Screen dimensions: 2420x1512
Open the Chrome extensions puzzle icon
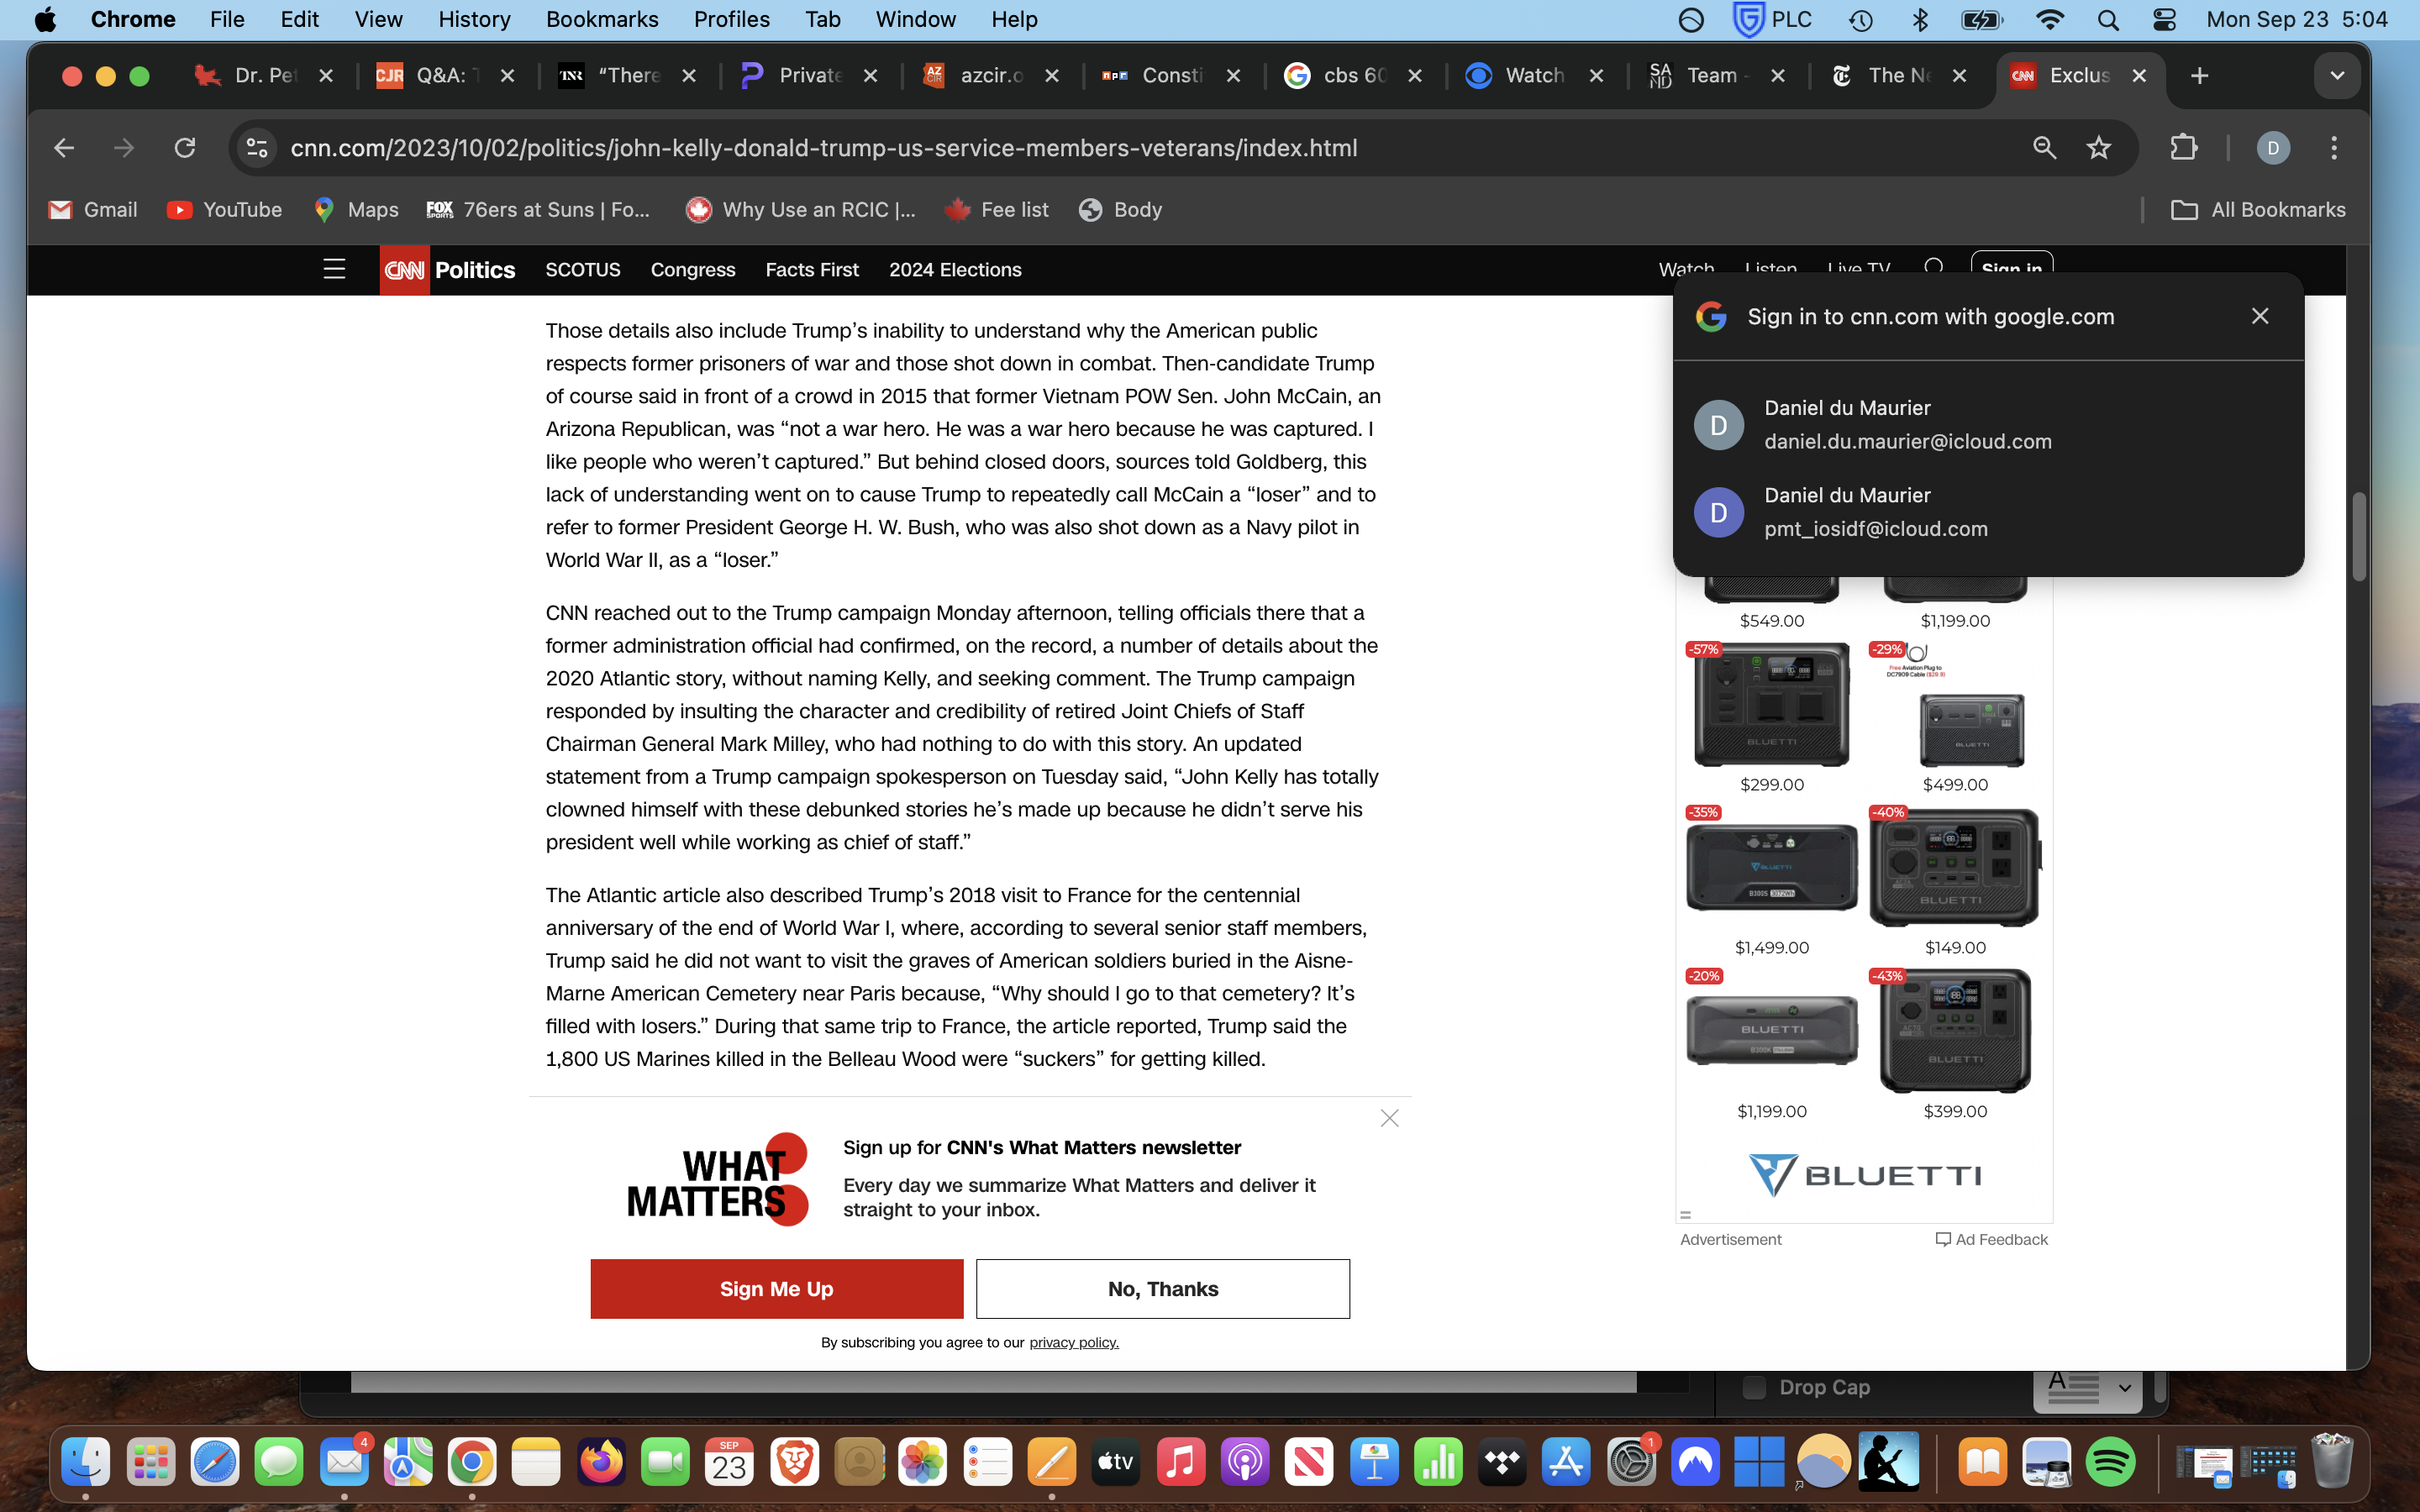click(2183, 148)
